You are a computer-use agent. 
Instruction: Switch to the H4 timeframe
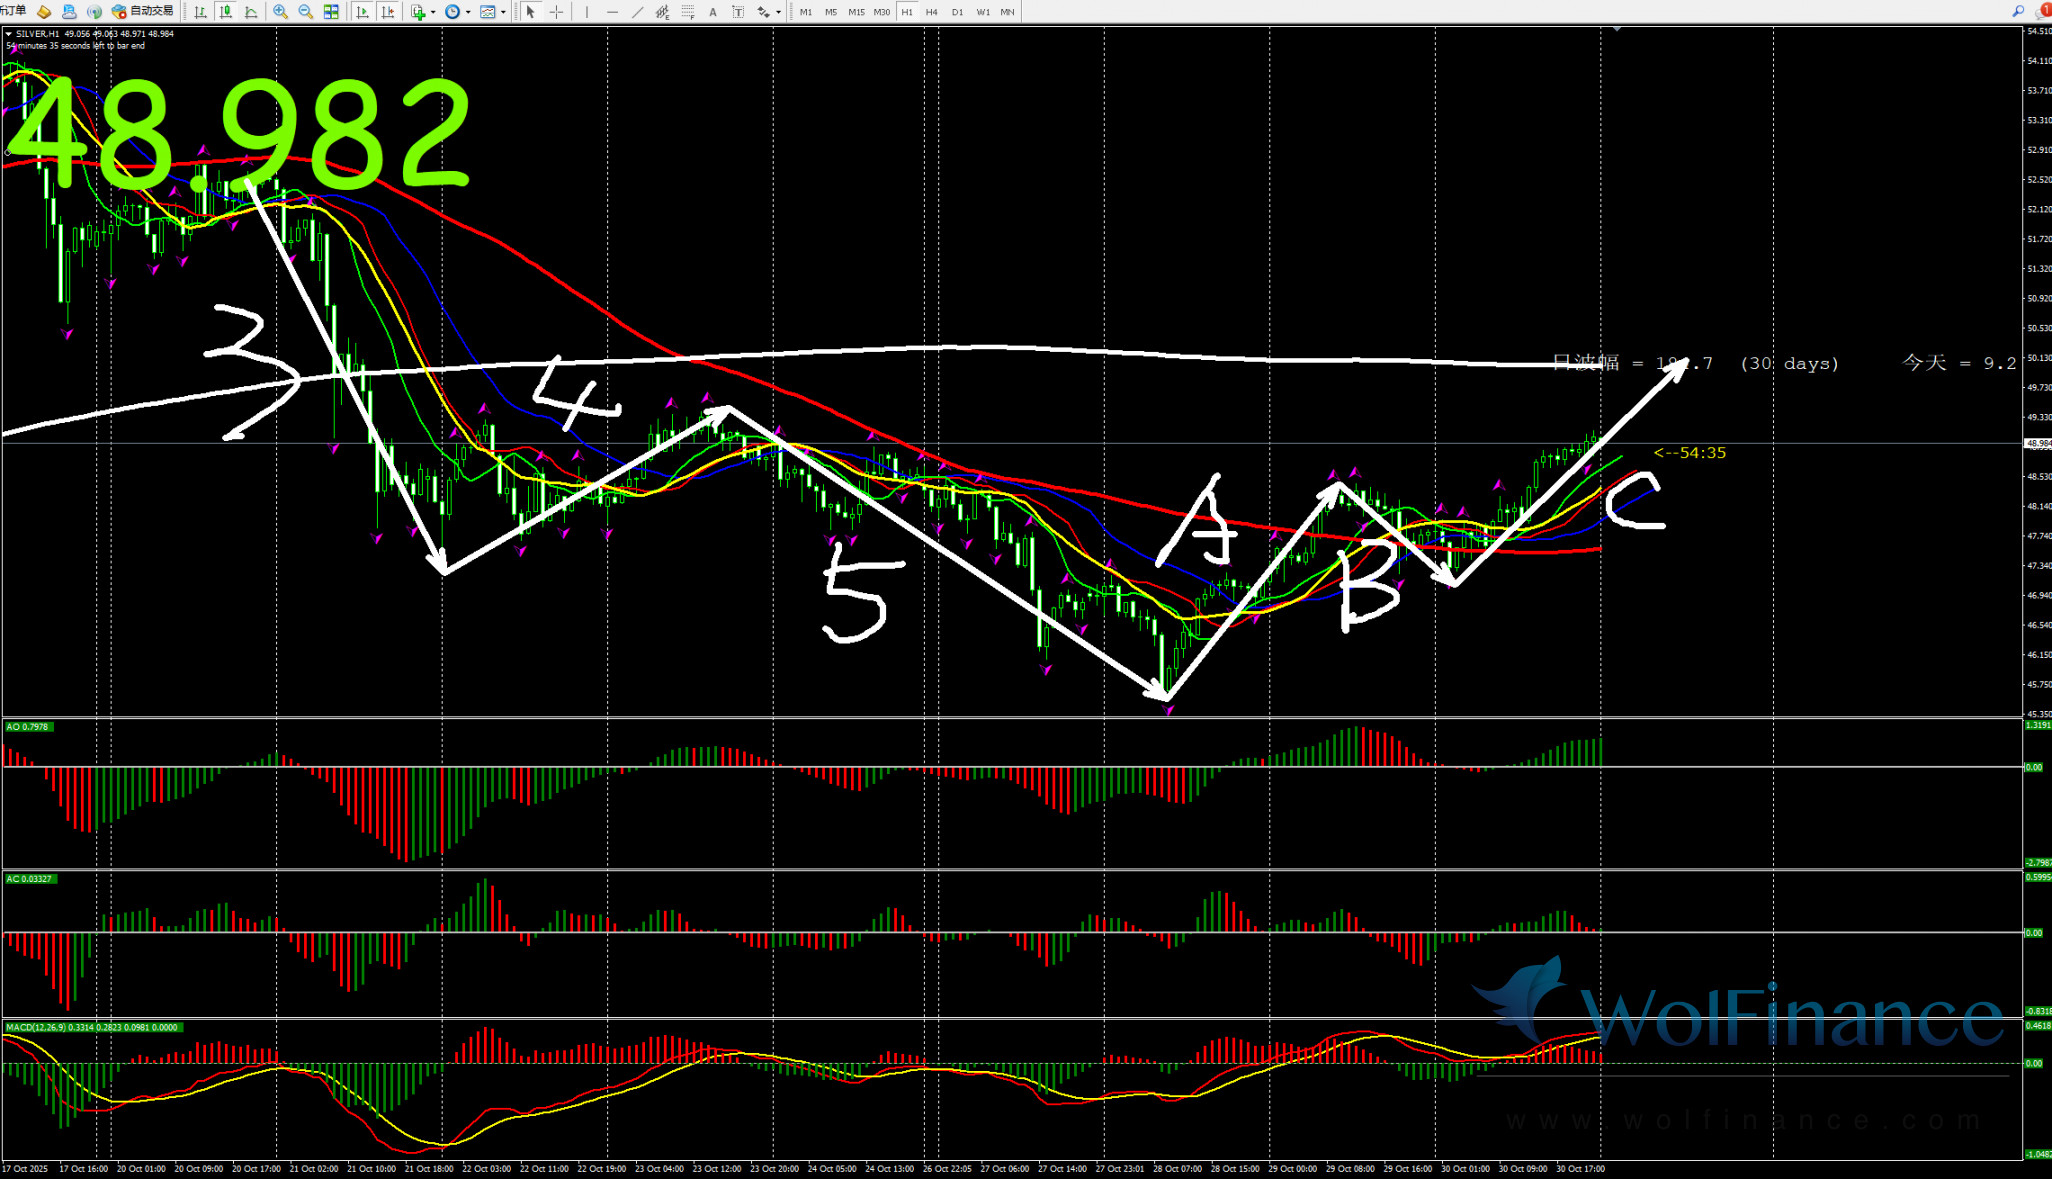(932, 12)
